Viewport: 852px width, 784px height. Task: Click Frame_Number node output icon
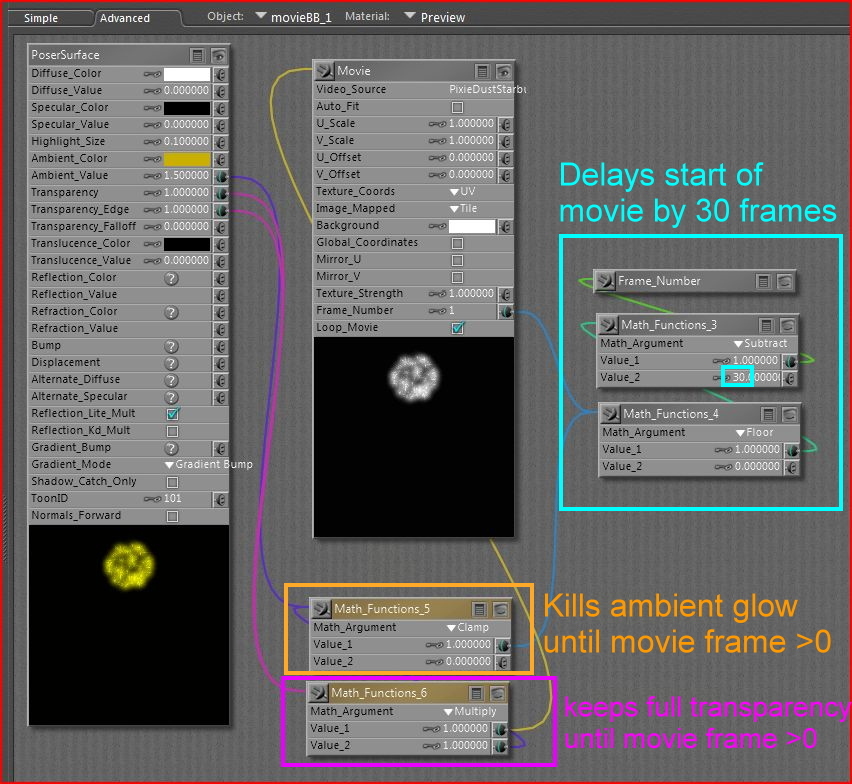(x=605, y=281)
